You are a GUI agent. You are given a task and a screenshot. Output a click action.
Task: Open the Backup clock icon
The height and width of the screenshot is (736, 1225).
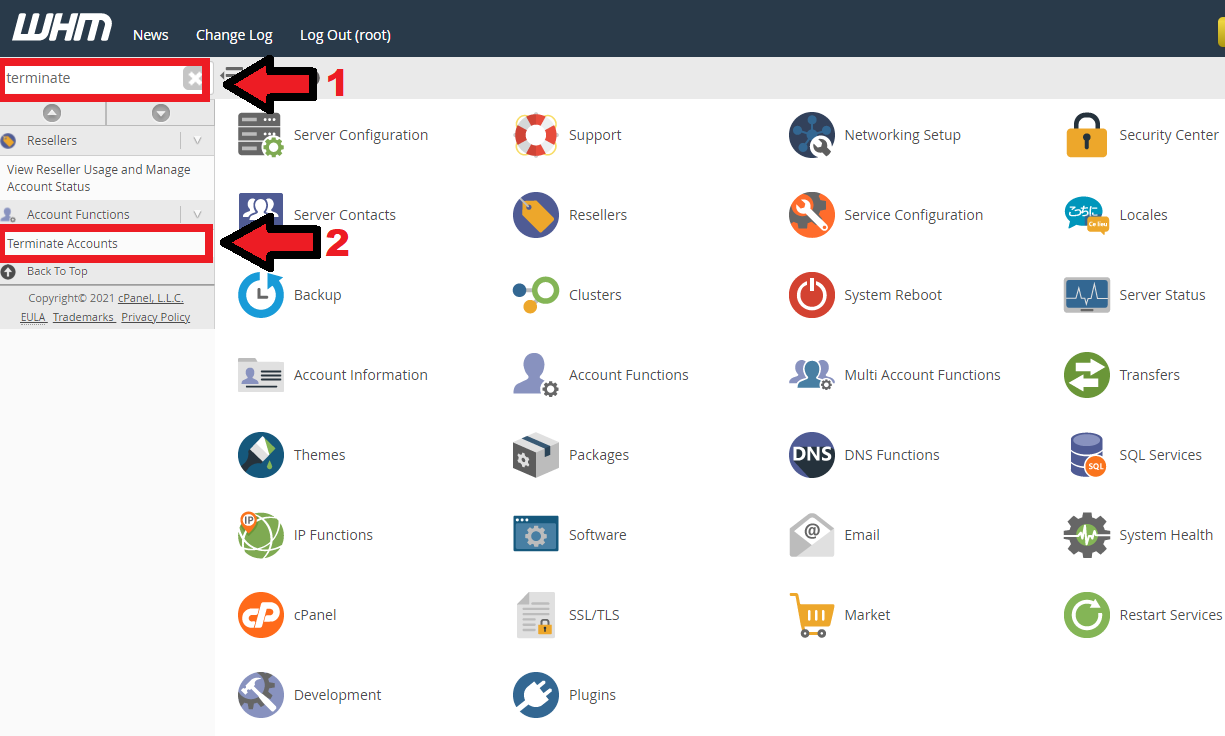point(260,295)
